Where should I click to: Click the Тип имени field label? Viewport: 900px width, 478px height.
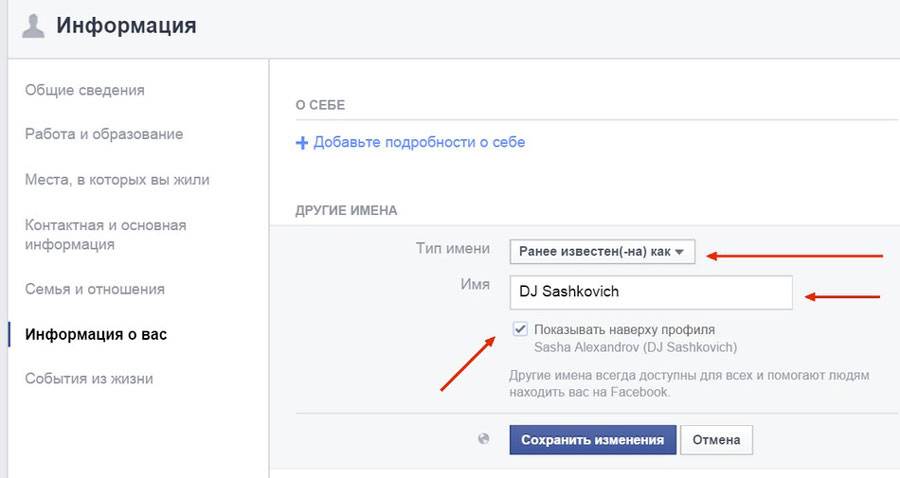click(x=452, y=249)
